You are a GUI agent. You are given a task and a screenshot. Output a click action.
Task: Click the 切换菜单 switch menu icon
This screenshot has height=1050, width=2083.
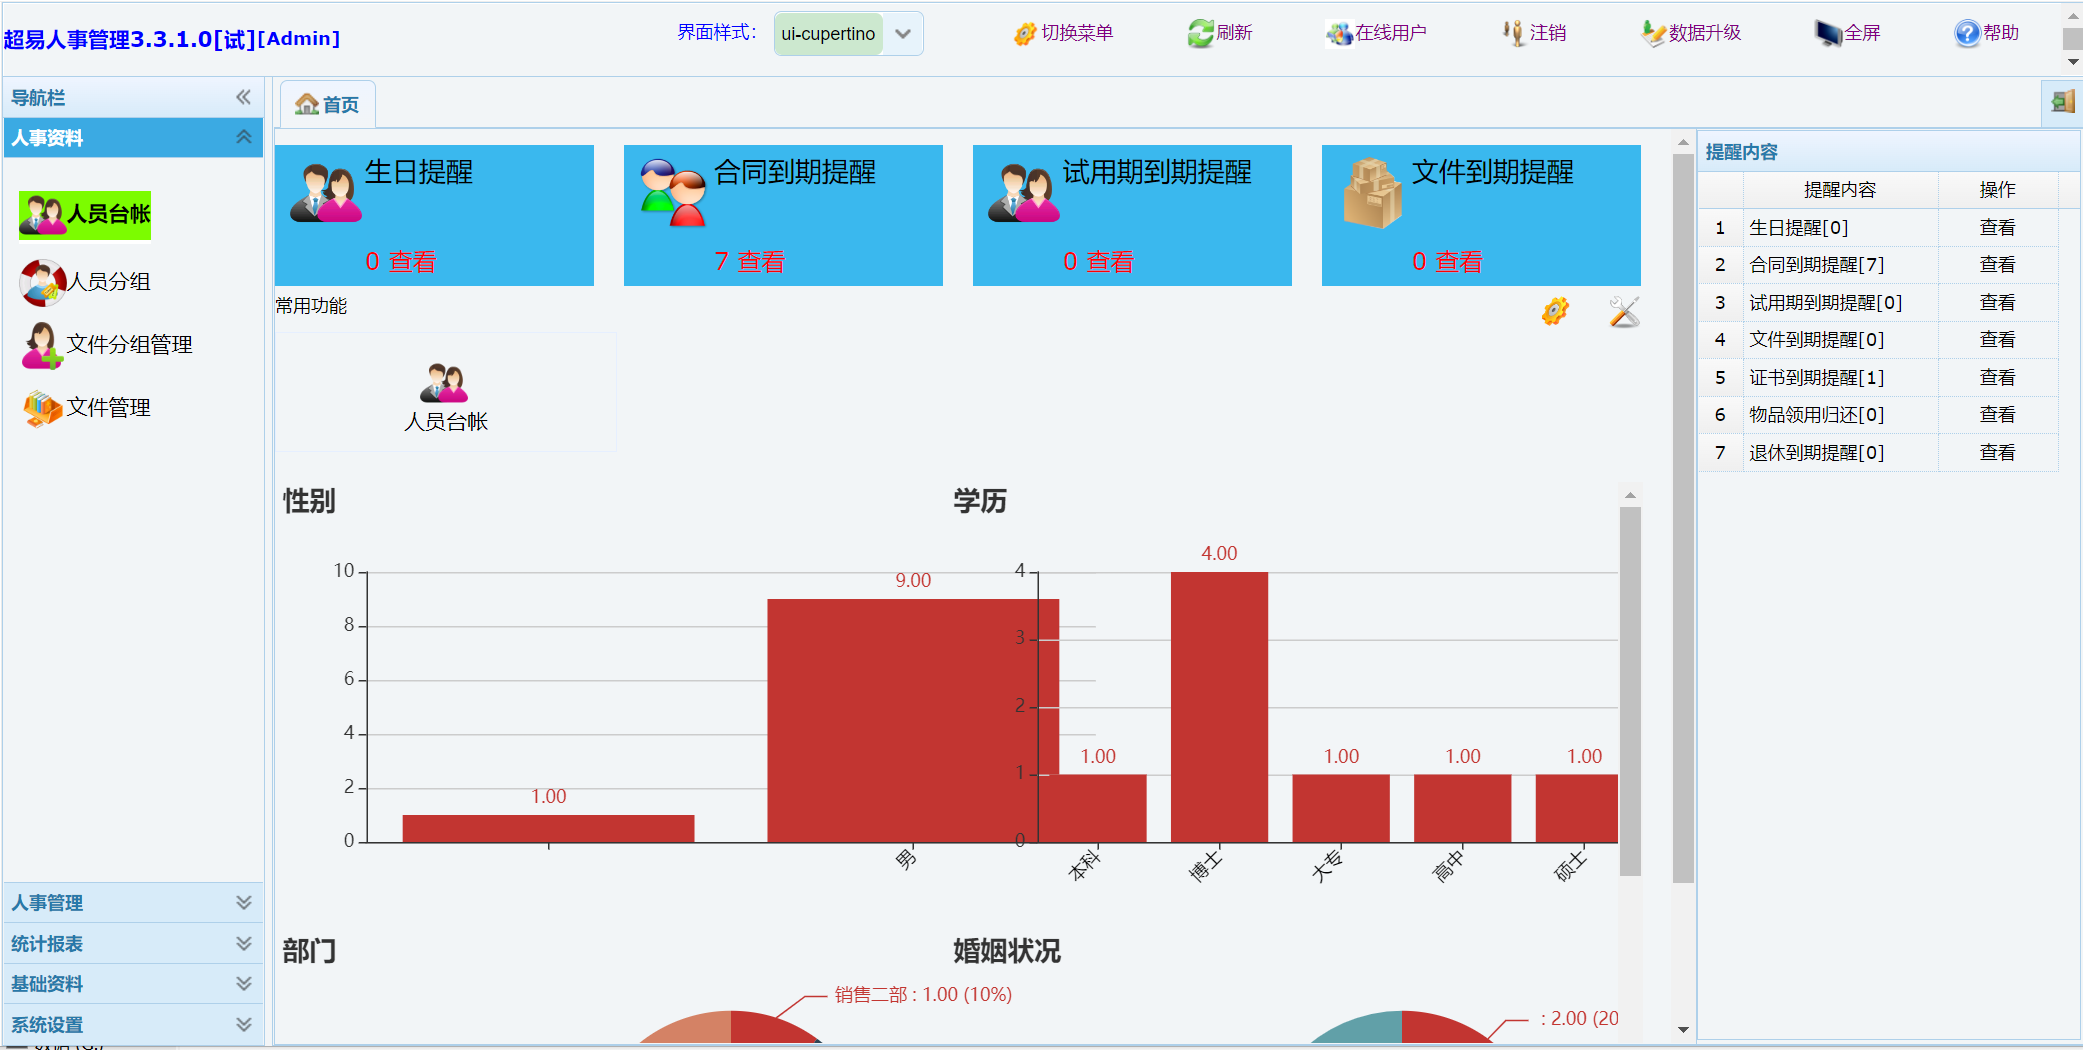(x=1025, y=34)
